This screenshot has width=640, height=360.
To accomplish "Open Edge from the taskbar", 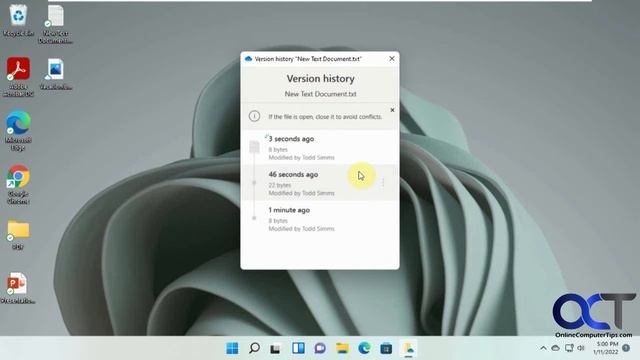I will pos(364,348).
